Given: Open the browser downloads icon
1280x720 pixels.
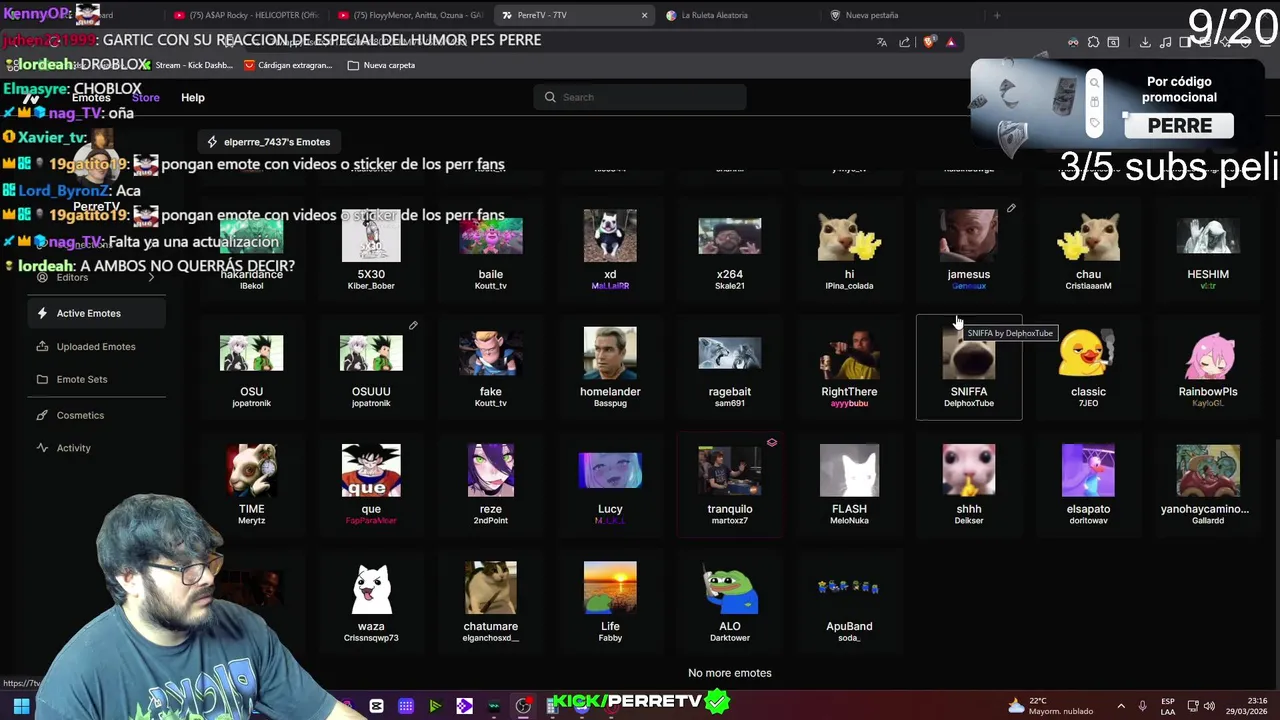Looking at the screenshot, I should click(x=1144, y=42).
